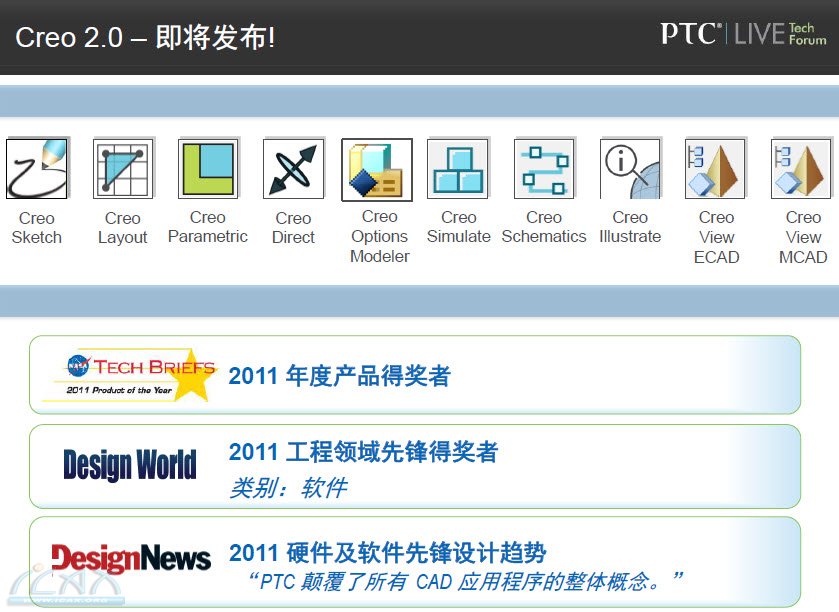Click the "Creo Illustrate" label
839x612 pixels.
(x=630, y=227)
